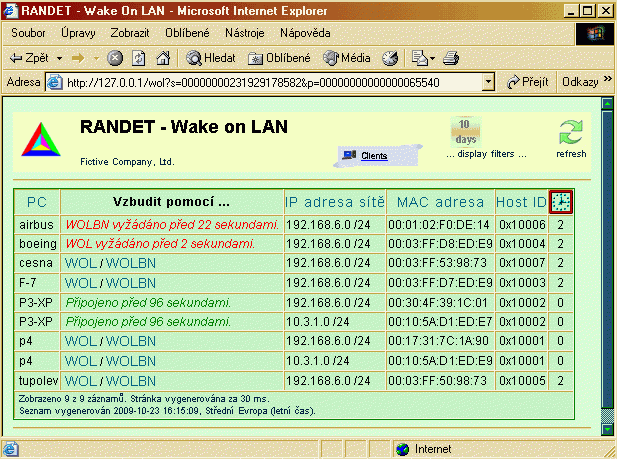The height and width of the screenshot is (459, 617).
Task: Open the Média toolbar button
Action: click(x=347, y=58)
